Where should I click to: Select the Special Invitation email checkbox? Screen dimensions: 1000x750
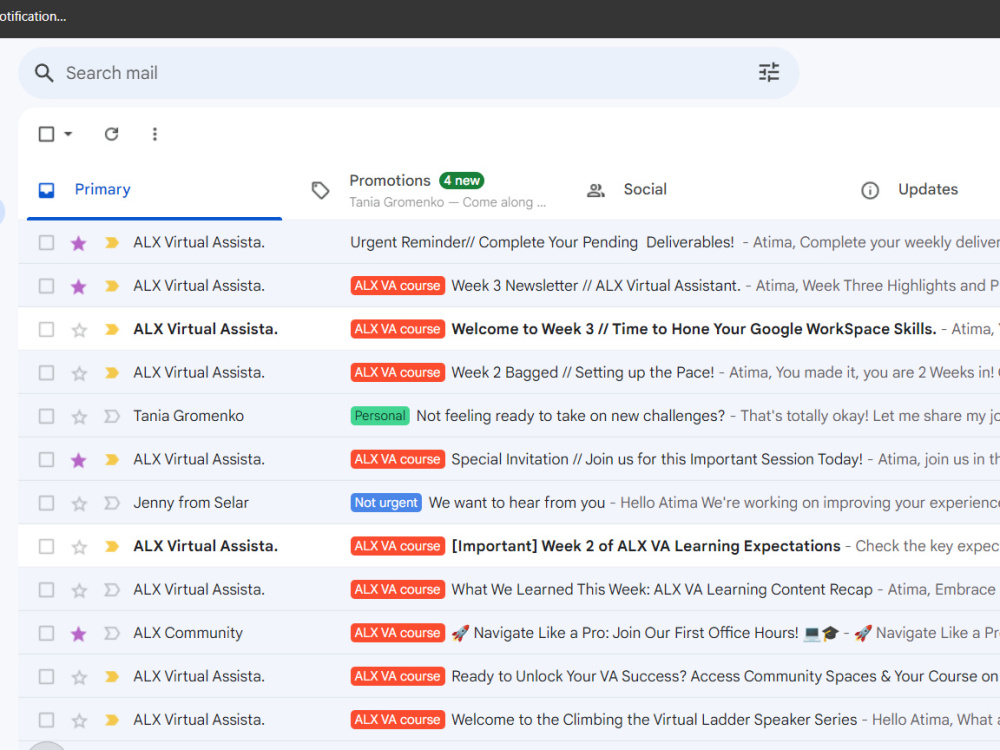[x=46, y=459]
